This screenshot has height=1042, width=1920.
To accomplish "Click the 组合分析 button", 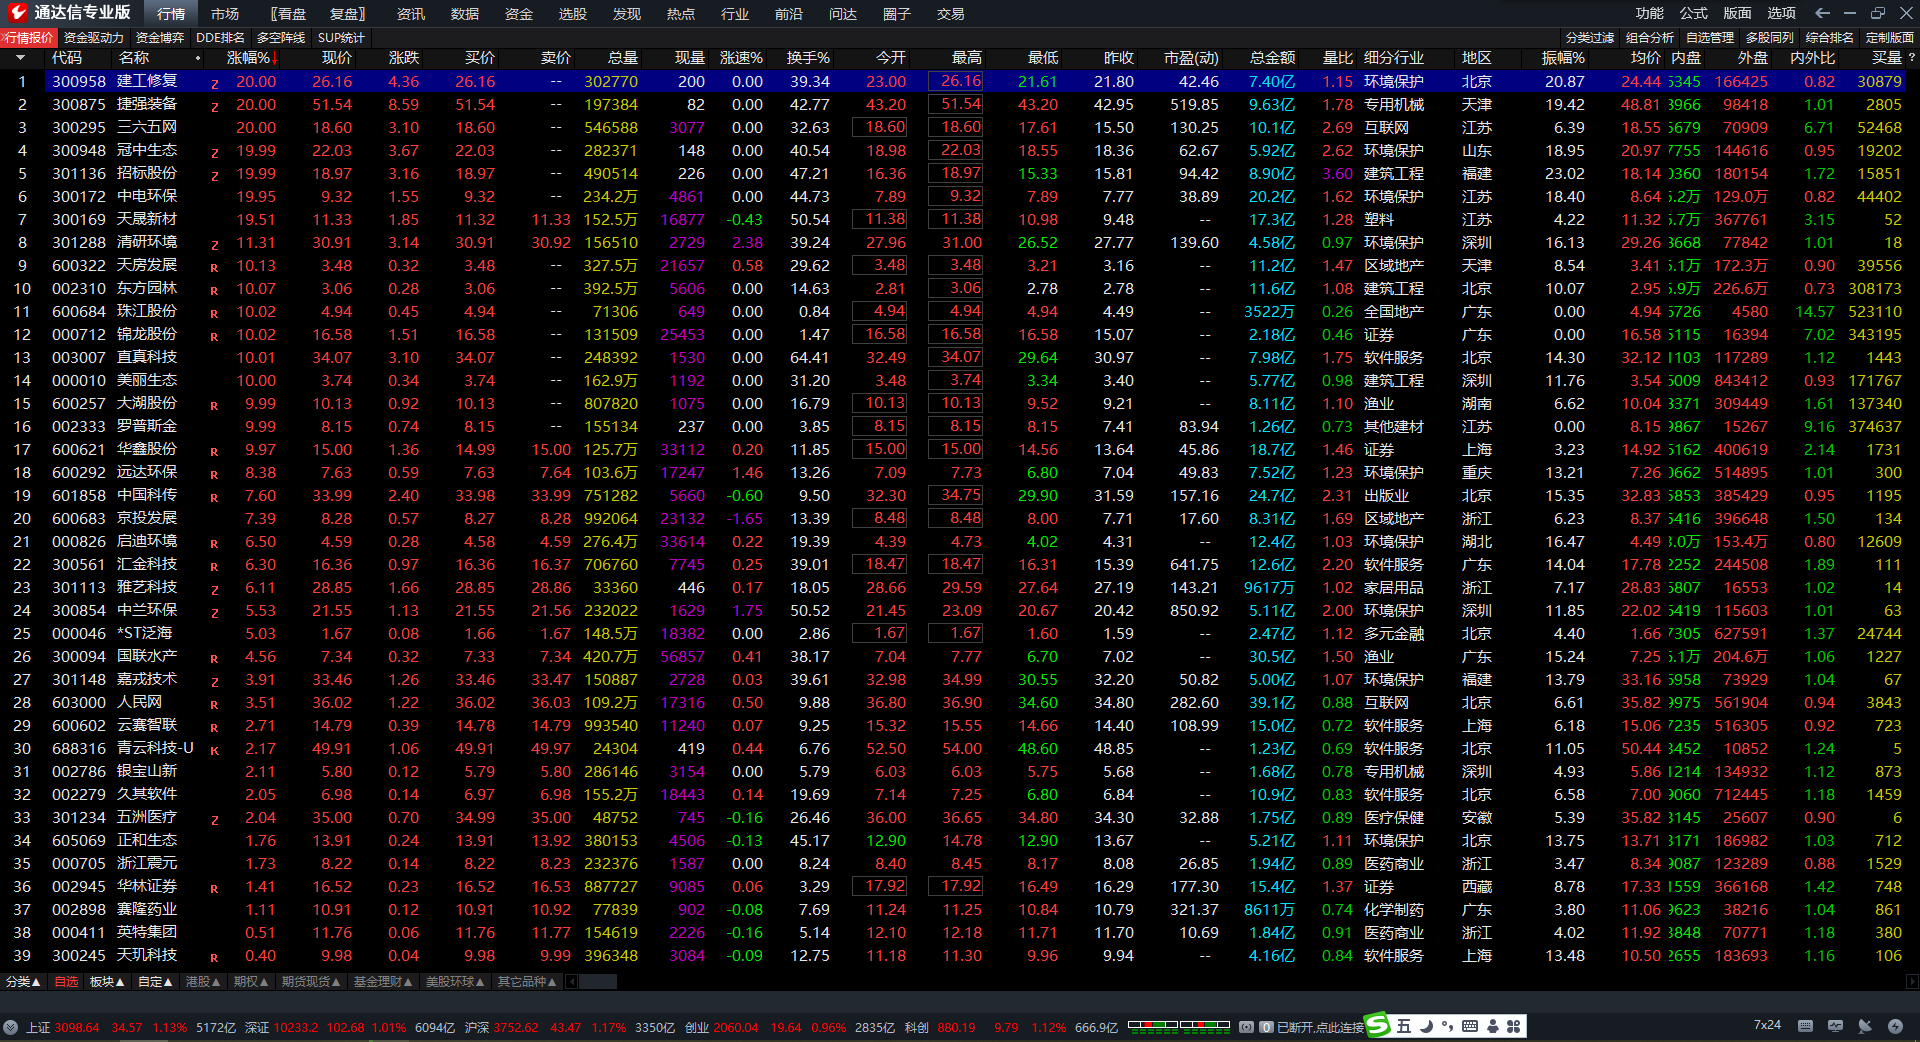I will coord(1650,37).
